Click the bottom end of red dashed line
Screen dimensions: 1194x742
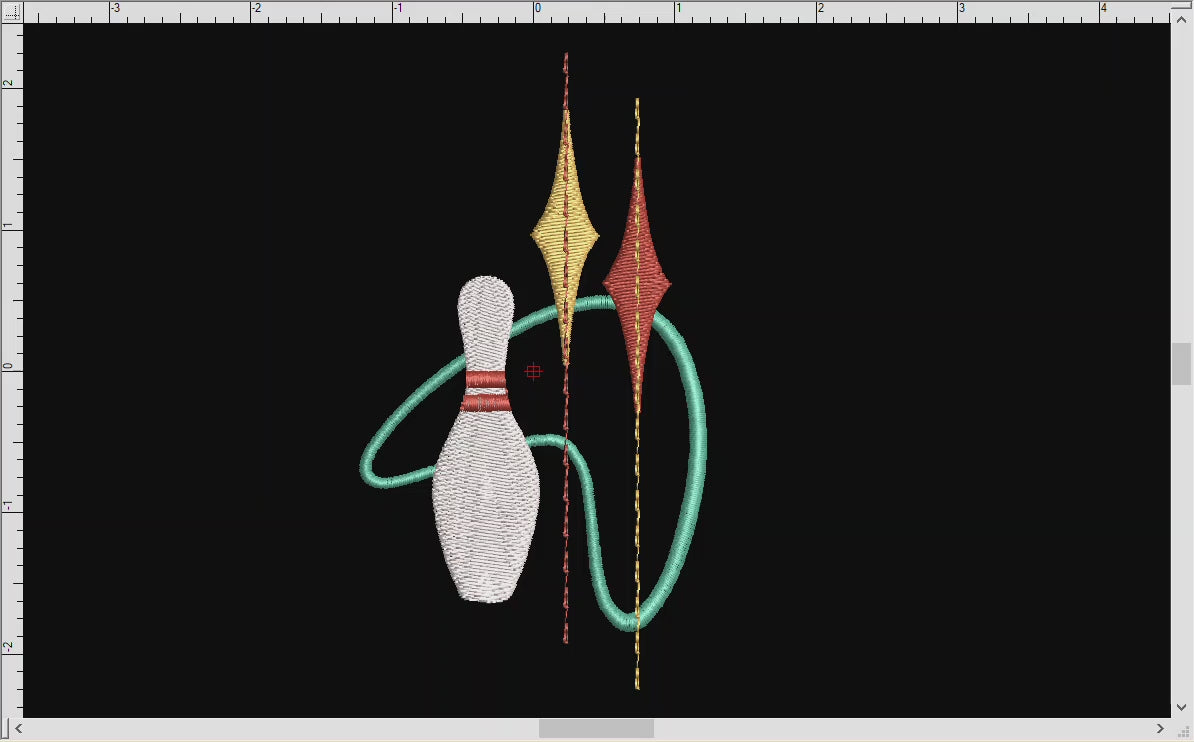565,639
